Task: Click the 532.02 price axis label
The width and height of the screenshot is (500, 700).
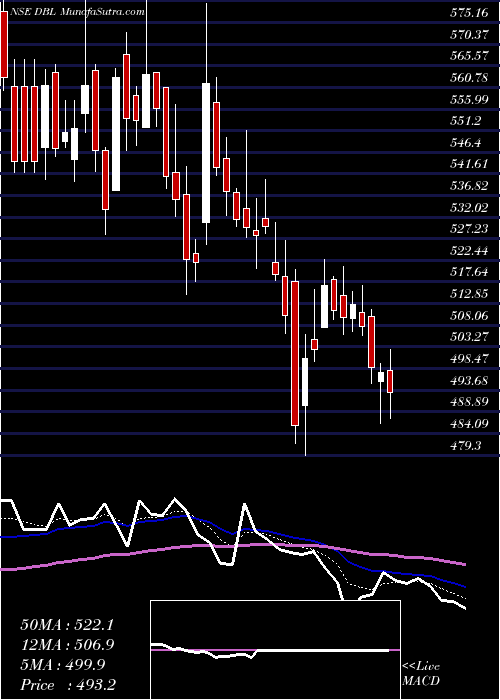Action: (x=469, y=208)
